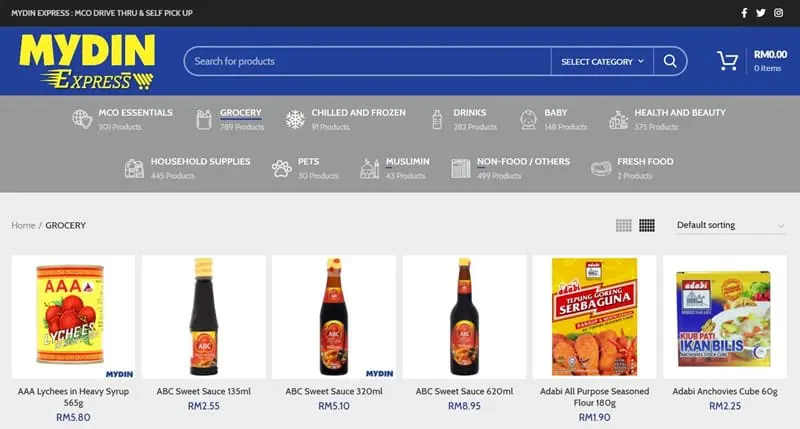Open the Chilled and Frozen category
The height and width of the screenshot is (429, 800).
358,113
